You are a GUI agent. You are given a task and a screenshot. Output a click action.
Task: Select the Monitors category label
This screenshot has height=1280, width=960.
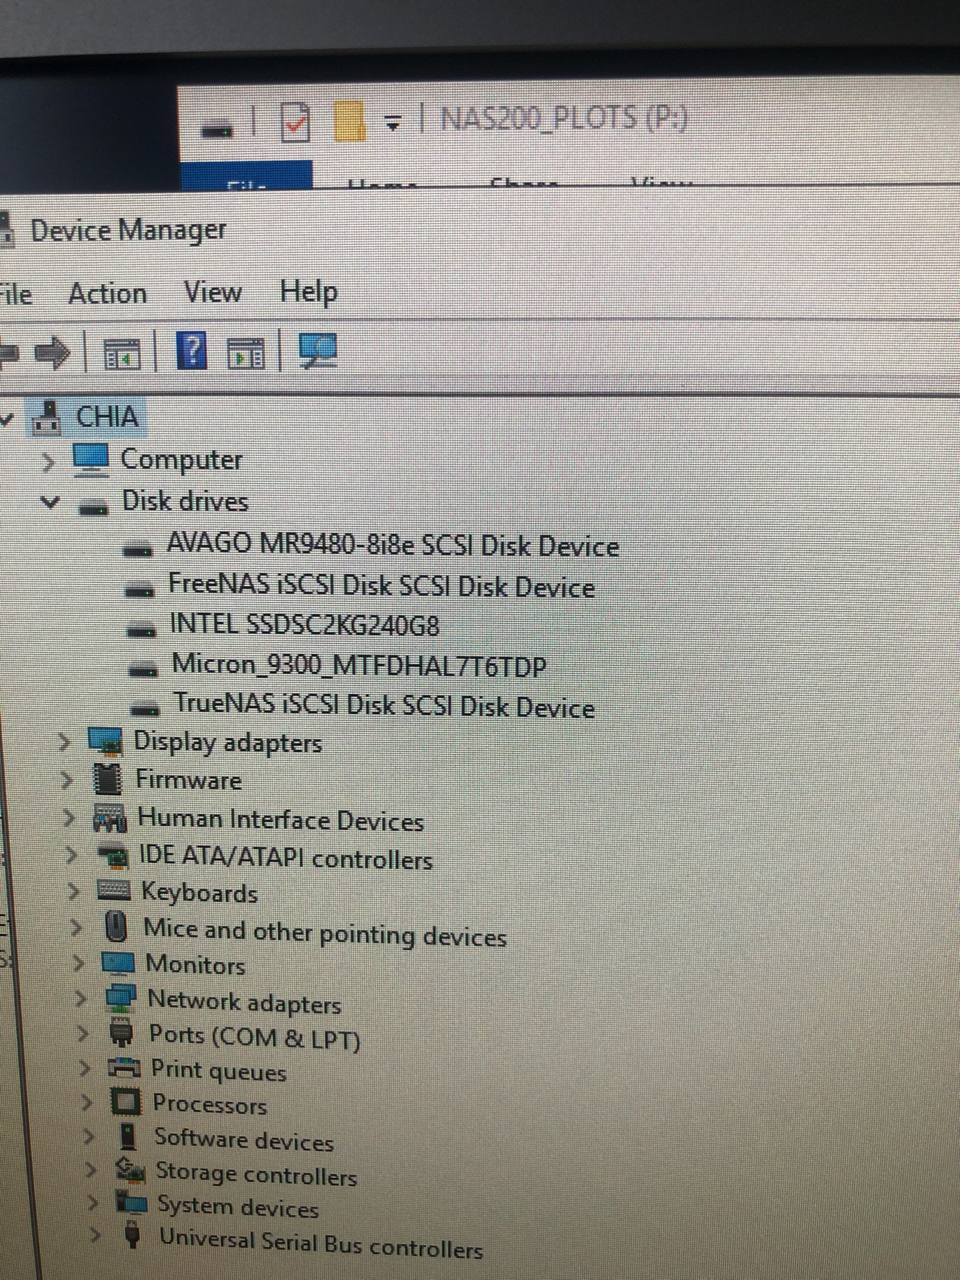(195, 965)
